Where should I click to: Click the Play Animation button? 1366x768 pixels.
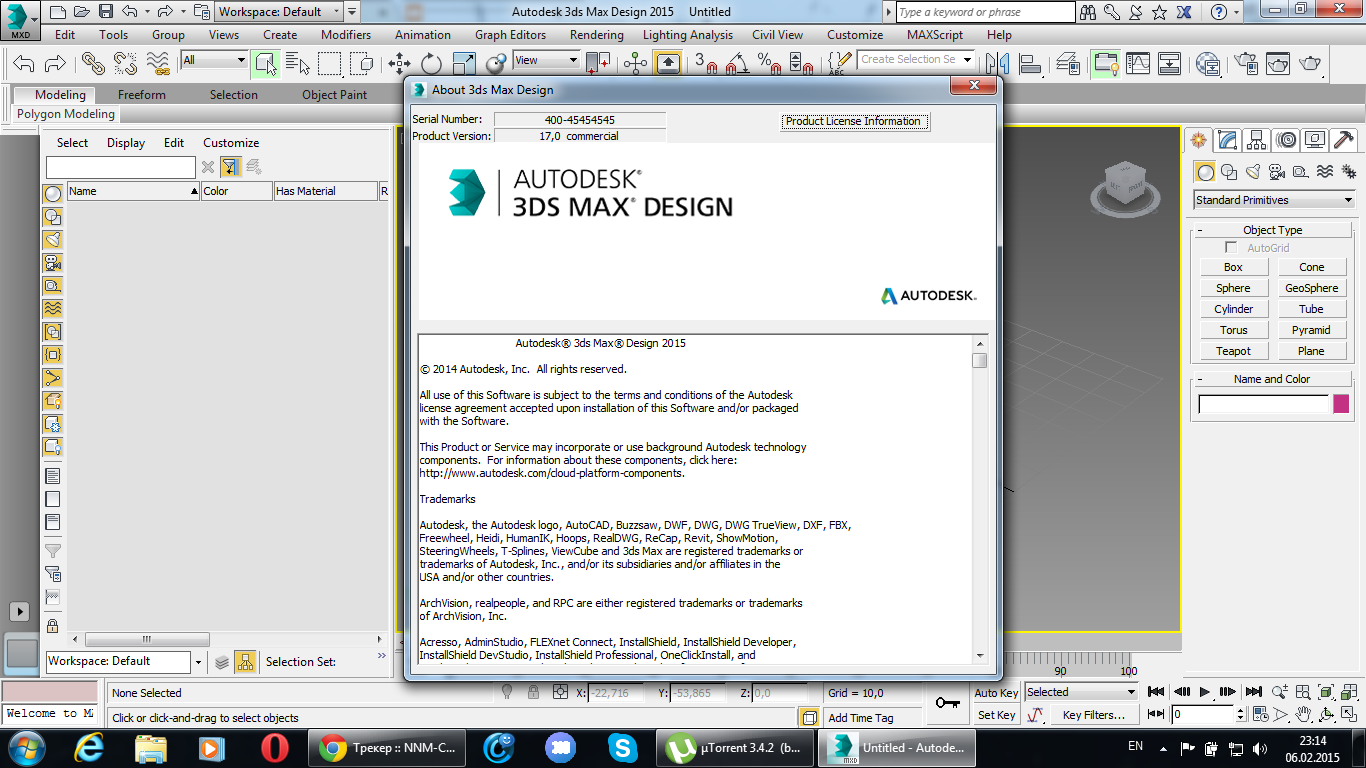click(x=1205, y=692)
